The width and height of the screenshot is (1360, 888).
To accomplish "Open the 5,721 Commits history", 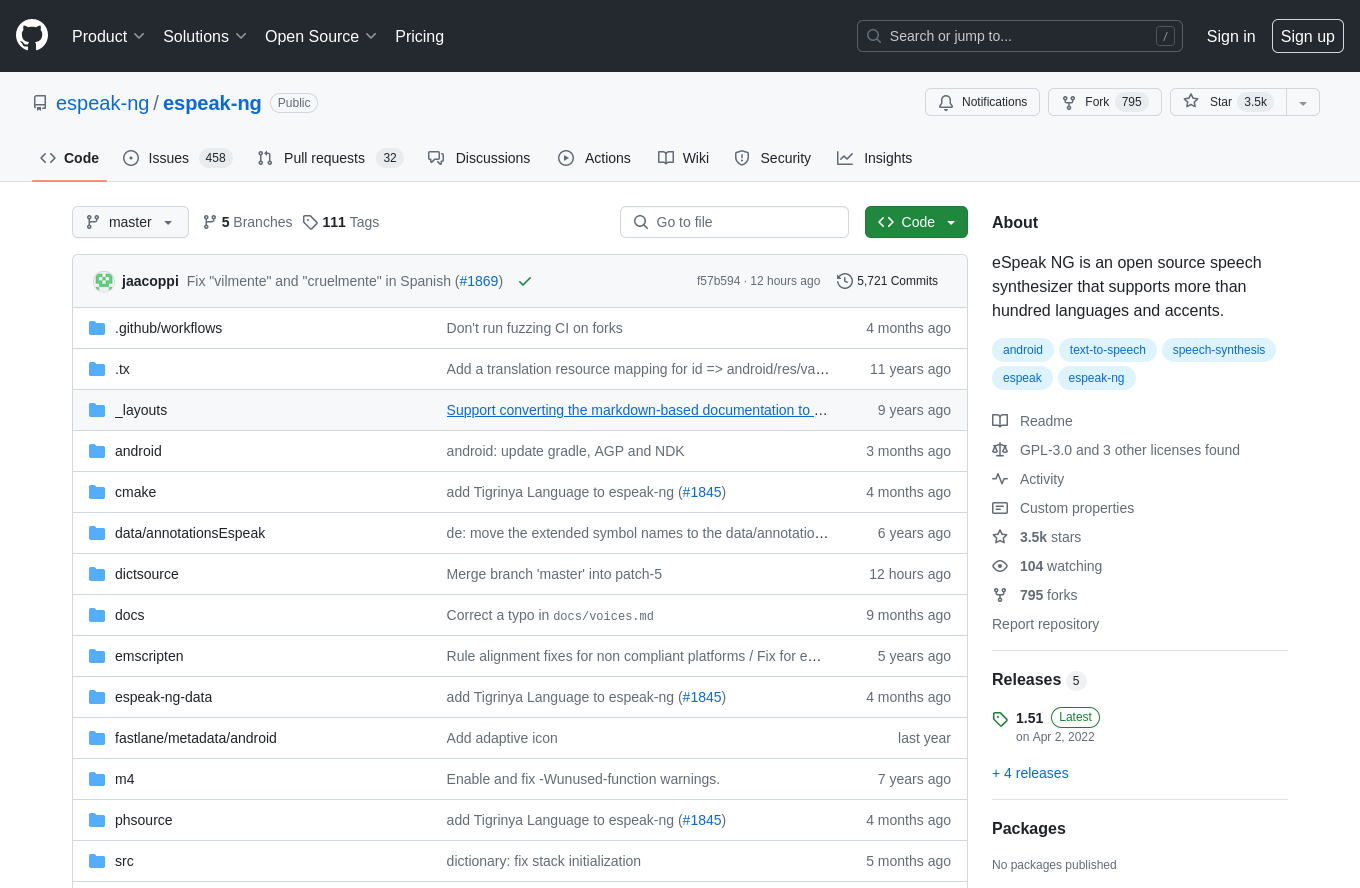I will click(x=888, y=281).
